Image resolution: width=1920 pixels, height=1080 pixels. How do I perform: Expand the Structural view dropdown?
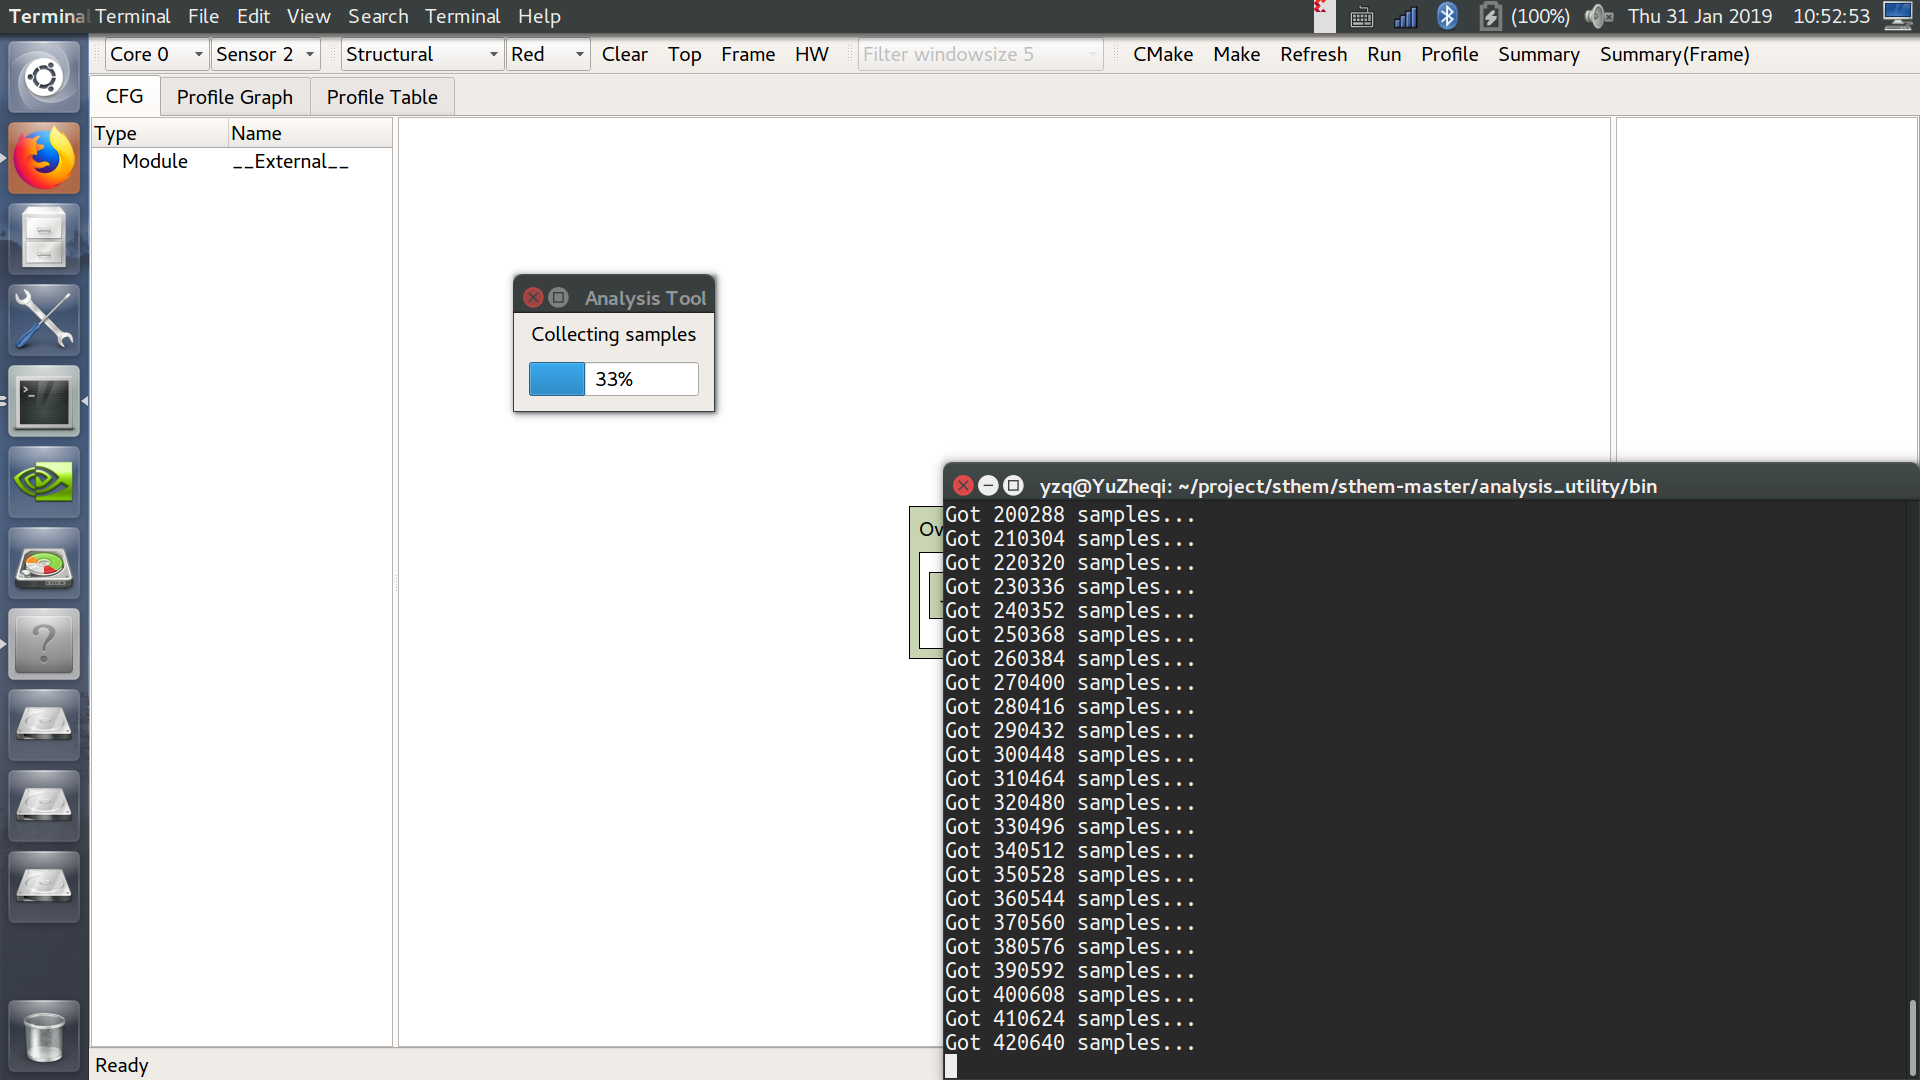(421, 55)
